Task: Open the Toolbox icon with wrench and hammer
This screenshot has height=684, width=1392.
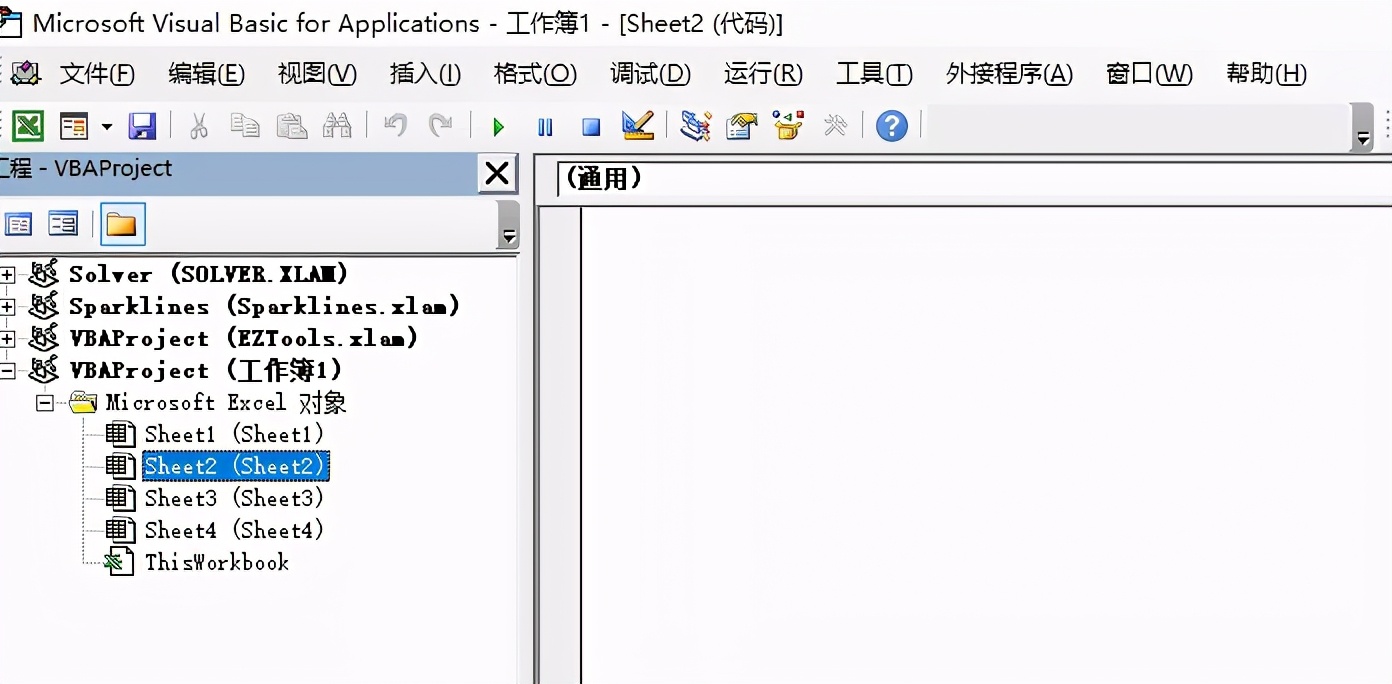Action: tap(835, 126)
